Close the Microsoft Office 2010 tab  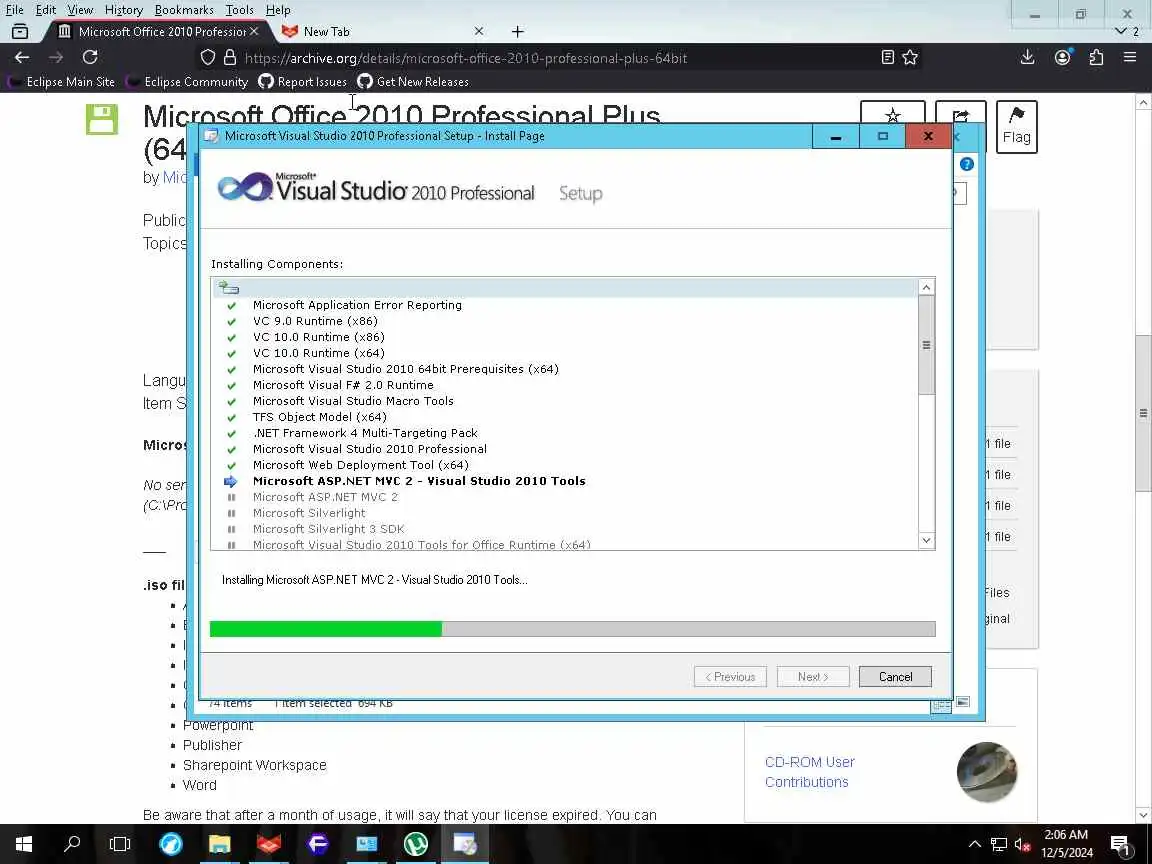pyautogui.click(x=253, y=32)
